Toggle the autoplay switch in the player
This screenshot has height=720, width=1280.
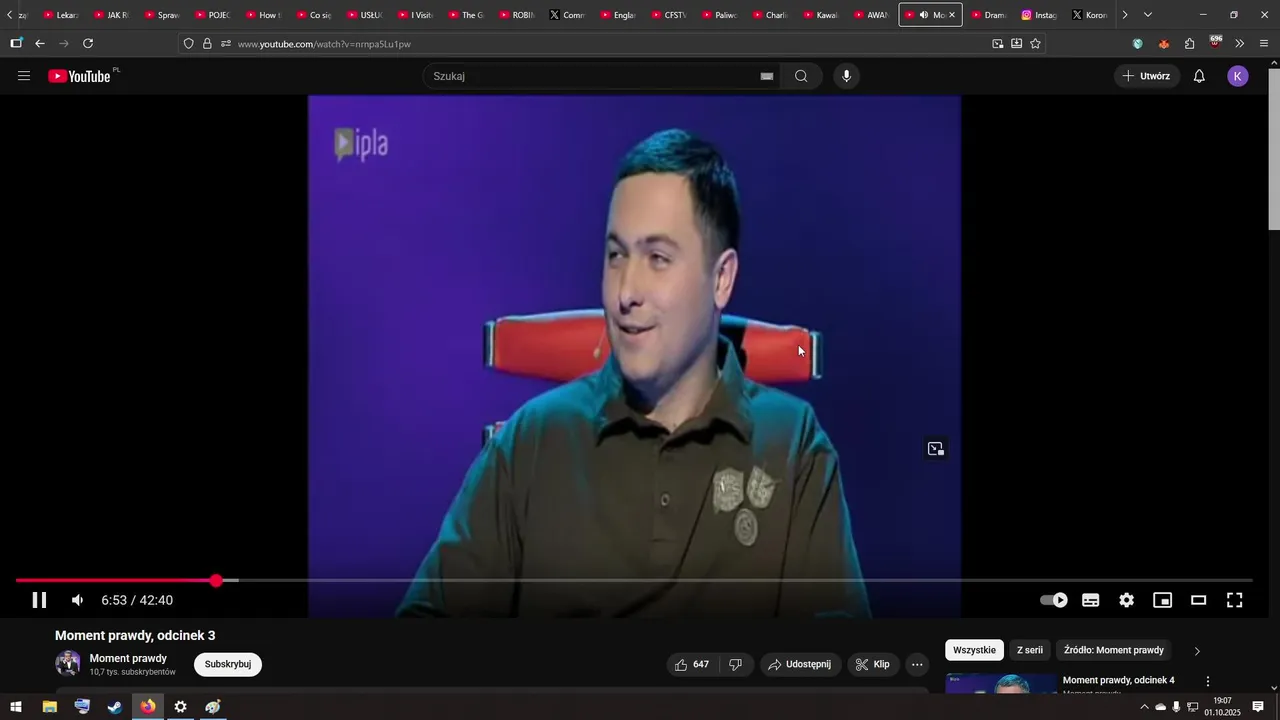click(x=1054, y=600)
